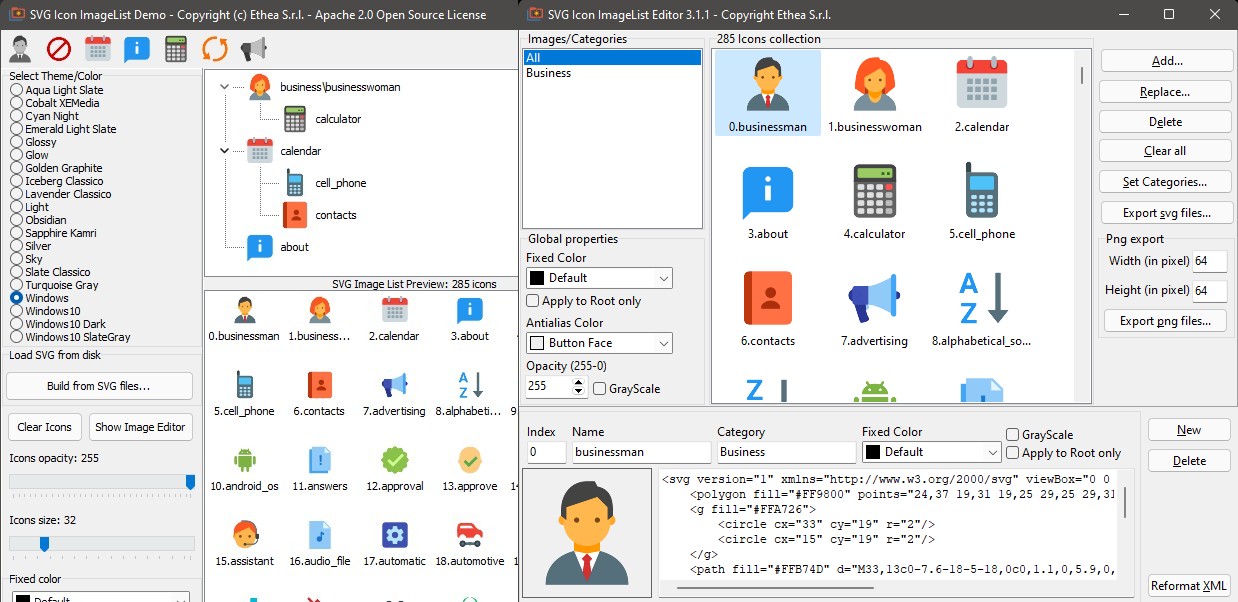Select 8.alphabetical_so... icon in the editor collection

pos(981,309)
